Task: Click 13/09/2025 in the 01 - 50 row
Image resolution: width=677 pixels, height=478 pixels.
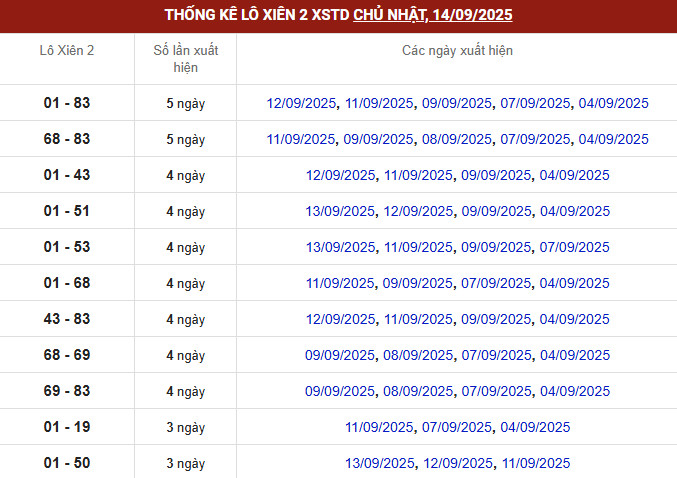Action: tap(380, 463)
